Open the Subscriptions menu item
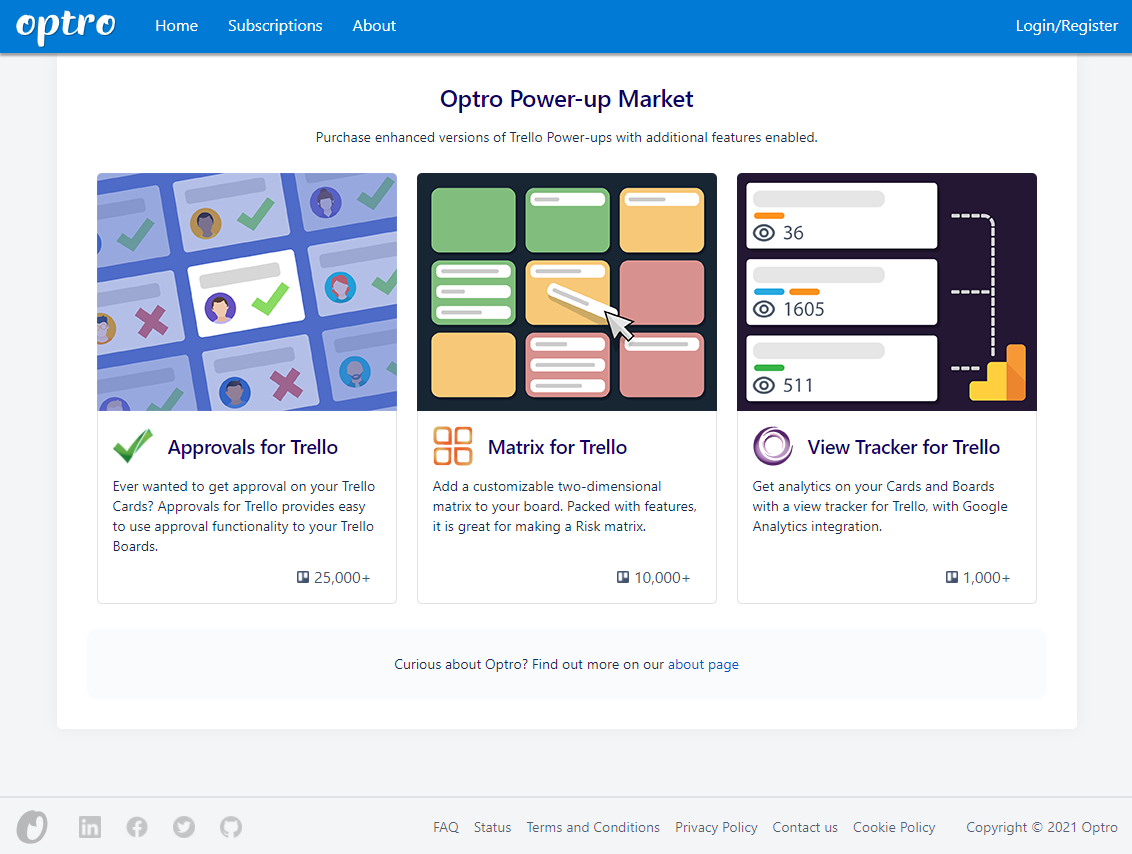1132x854 pixels. (275, 26)
